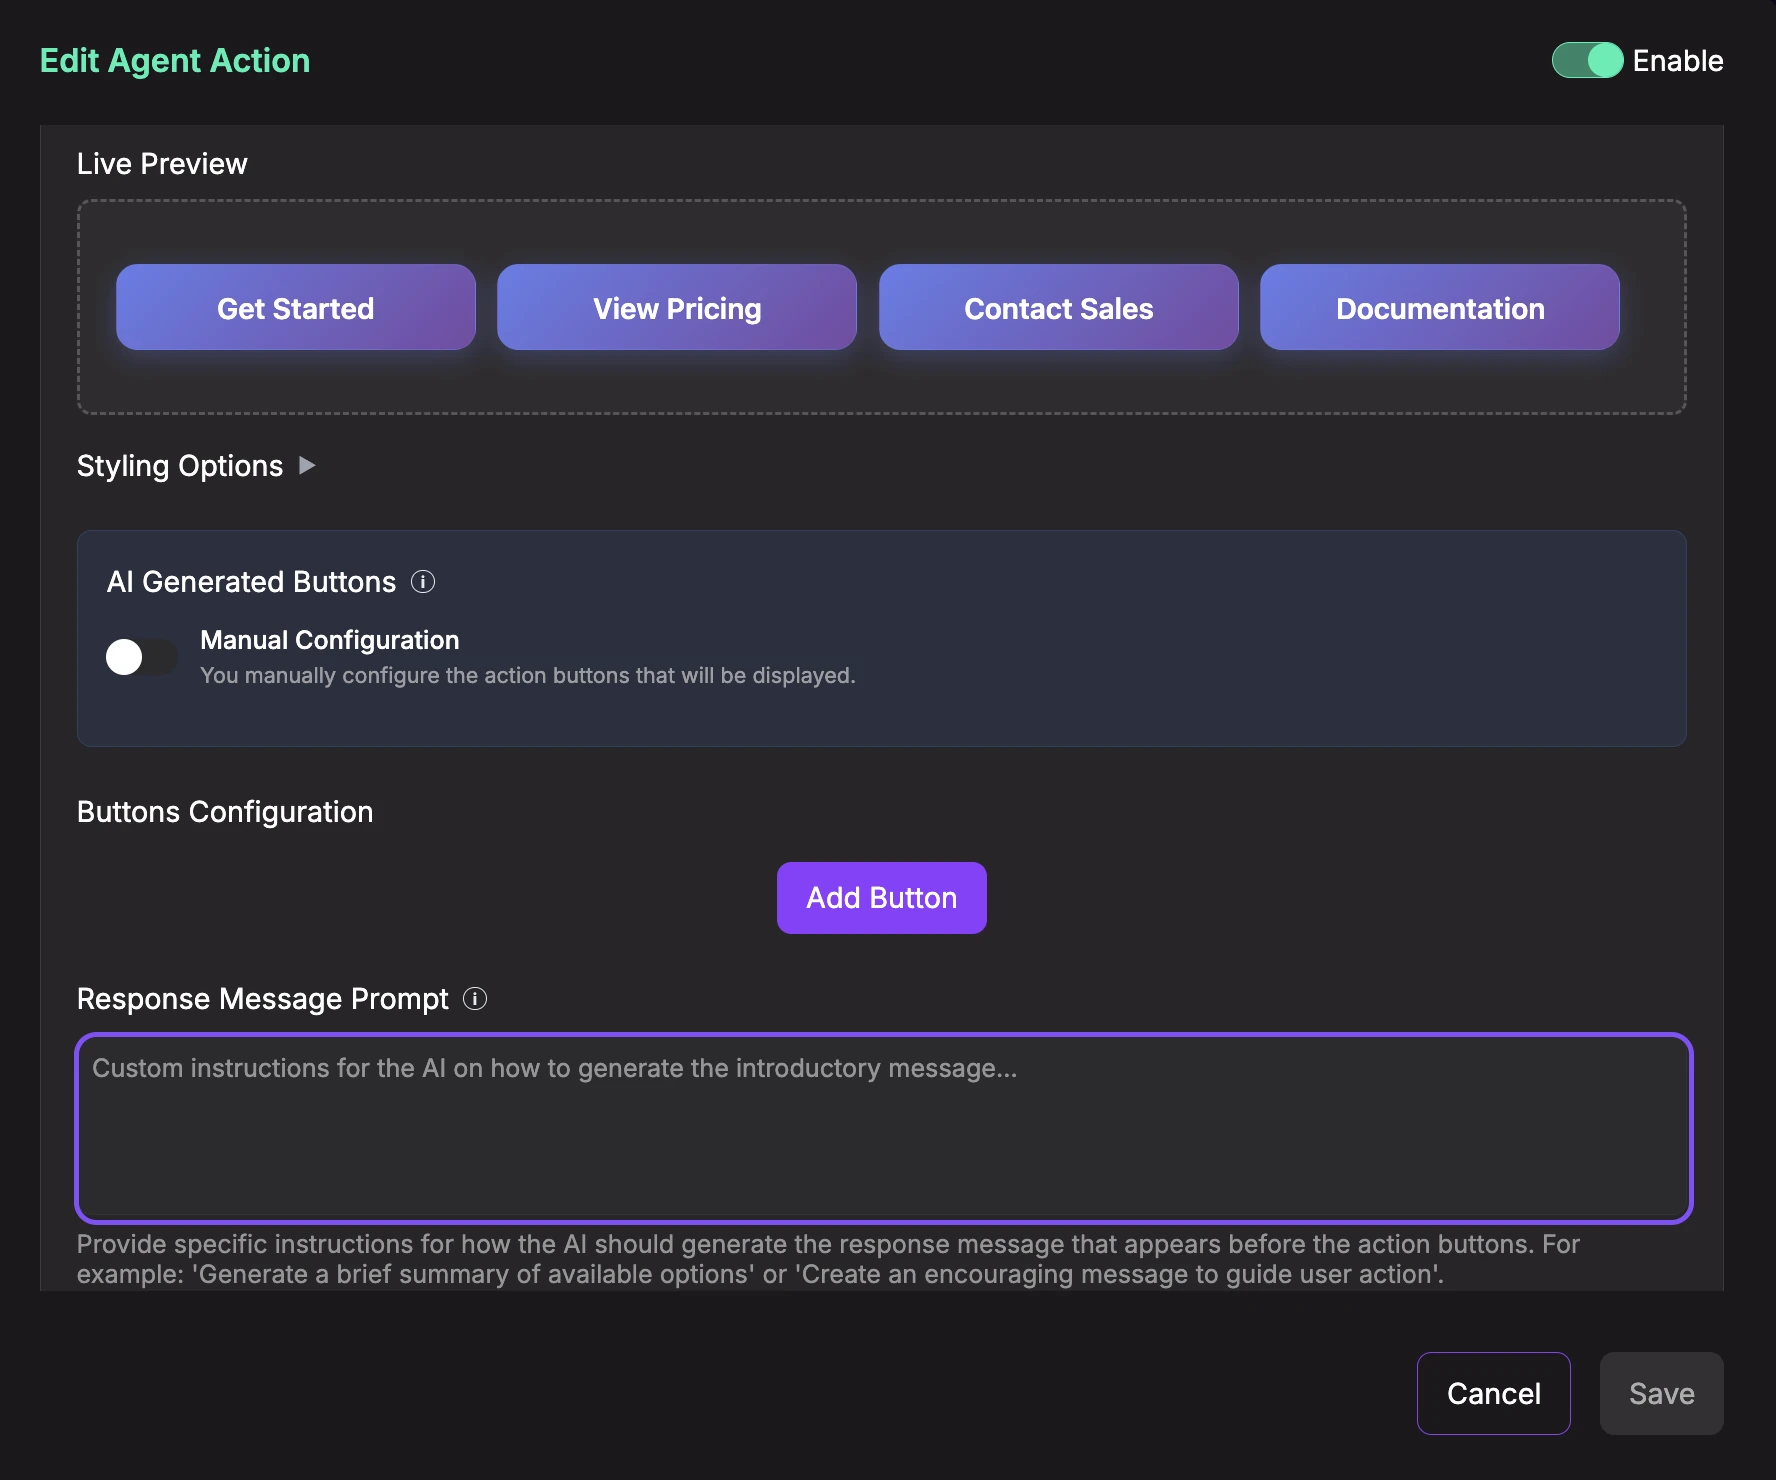Focus the Response Message Prompt text area
The width and height of the screenshot is (1776, 1480).
884,1128
